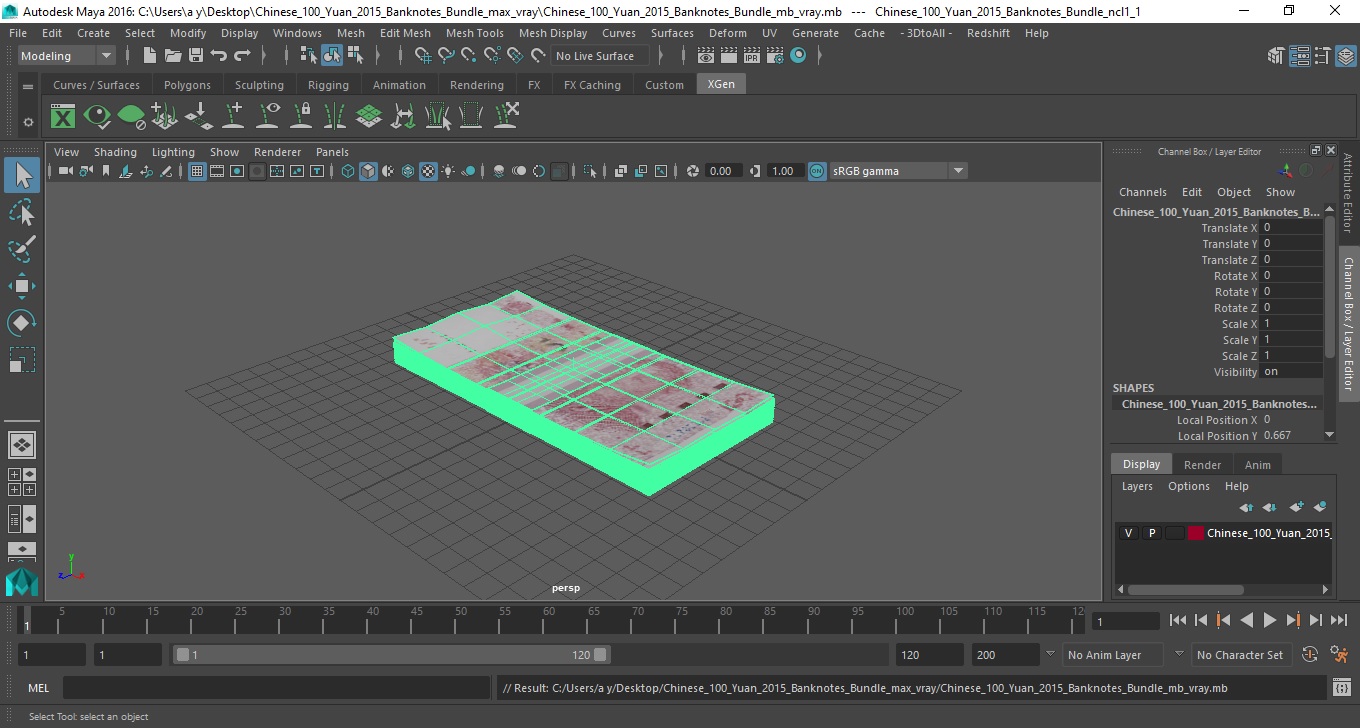Open the Modeling menu set dropdown

[x=67, y=56]
